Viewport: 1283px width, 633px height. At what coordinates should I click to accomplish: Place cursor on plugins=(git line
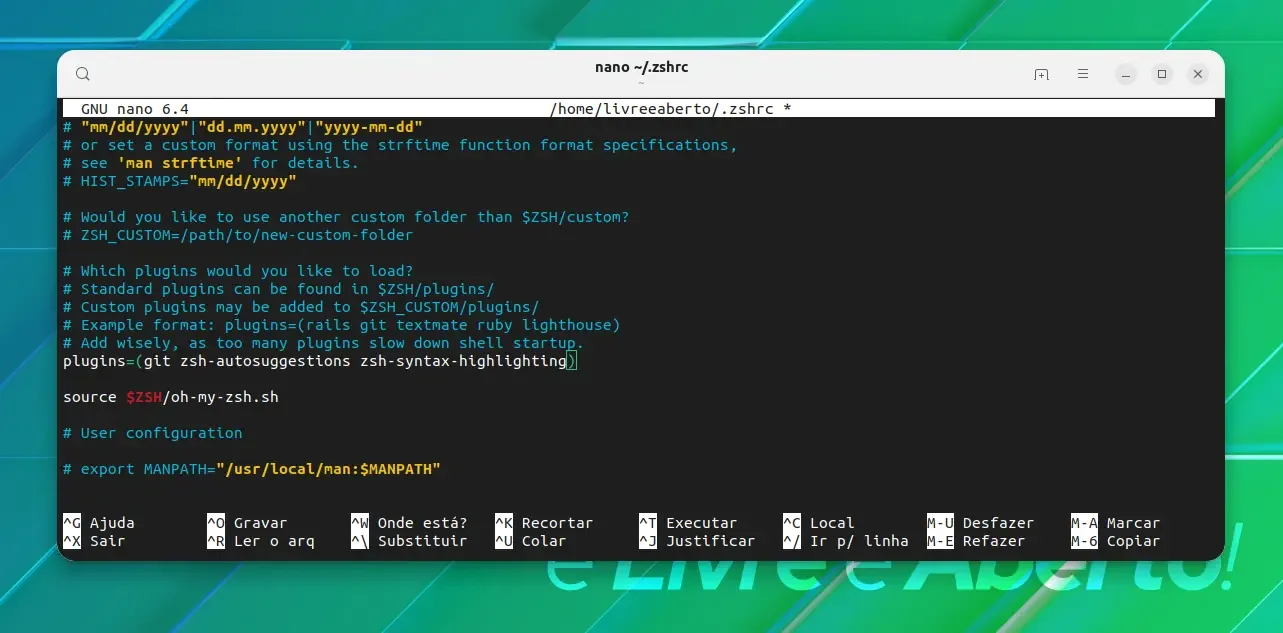tap(320, 361)
